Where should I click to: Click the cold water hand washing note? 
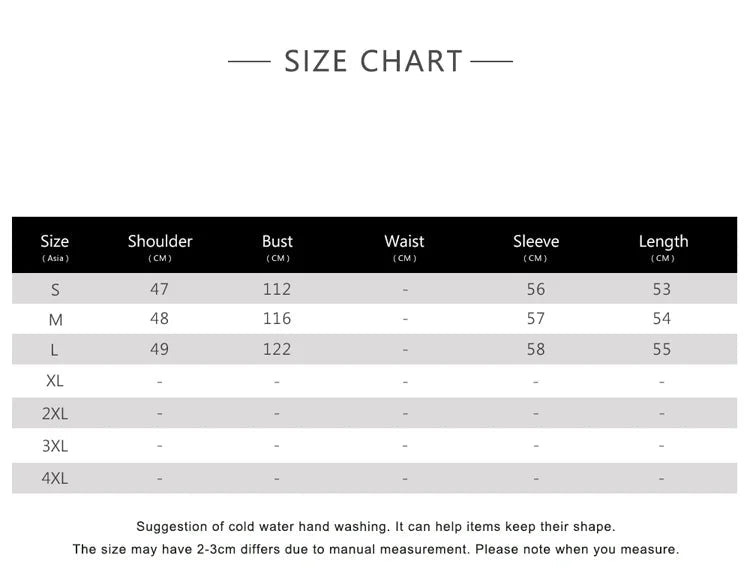[x=376, y=527]
